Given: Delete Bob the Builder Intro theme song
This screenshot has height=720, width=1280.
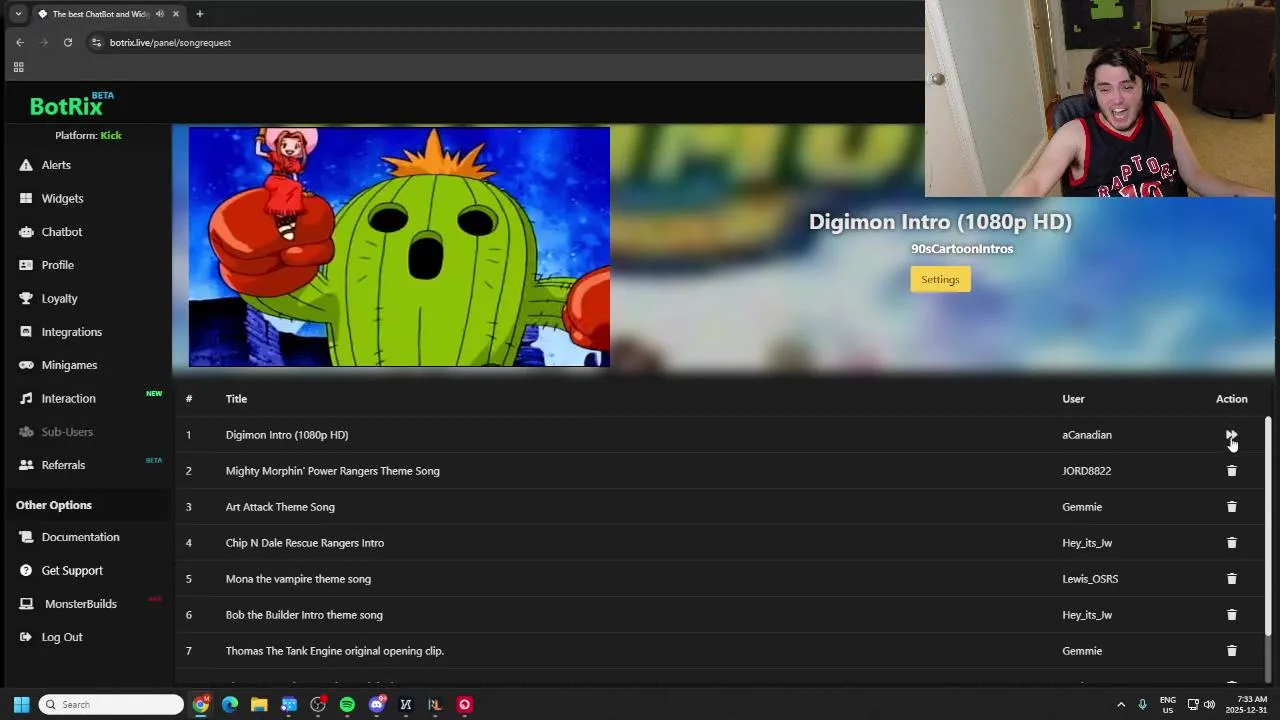Looking at the screenshot, I should coord(1231,615).
